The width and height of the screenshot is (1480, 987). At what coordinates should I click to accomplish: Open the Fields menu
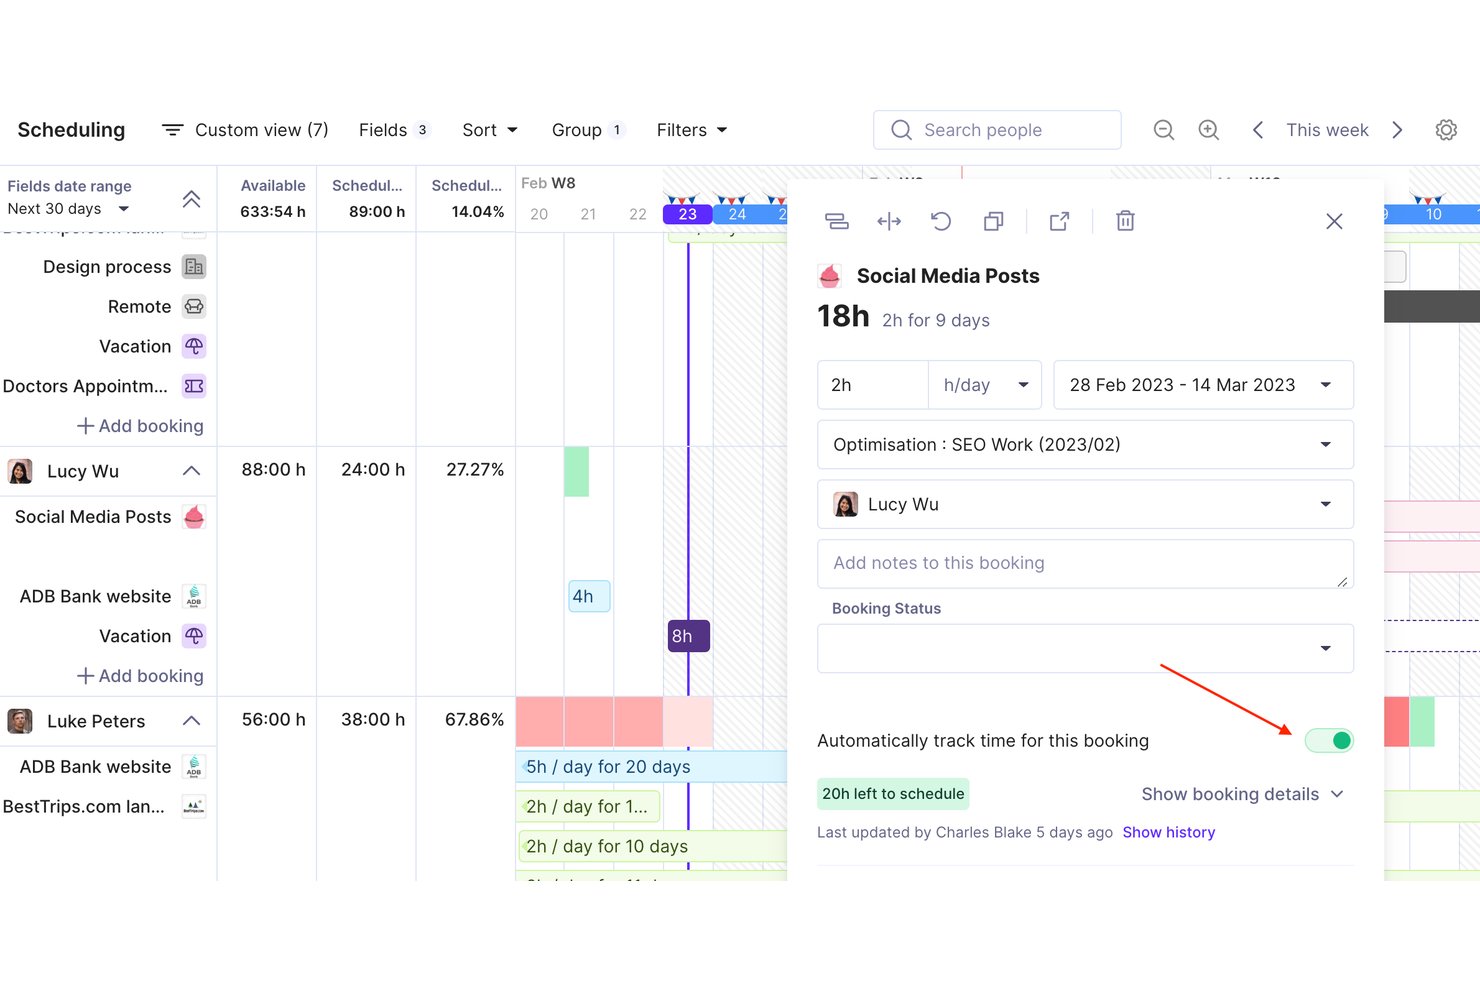394,130
